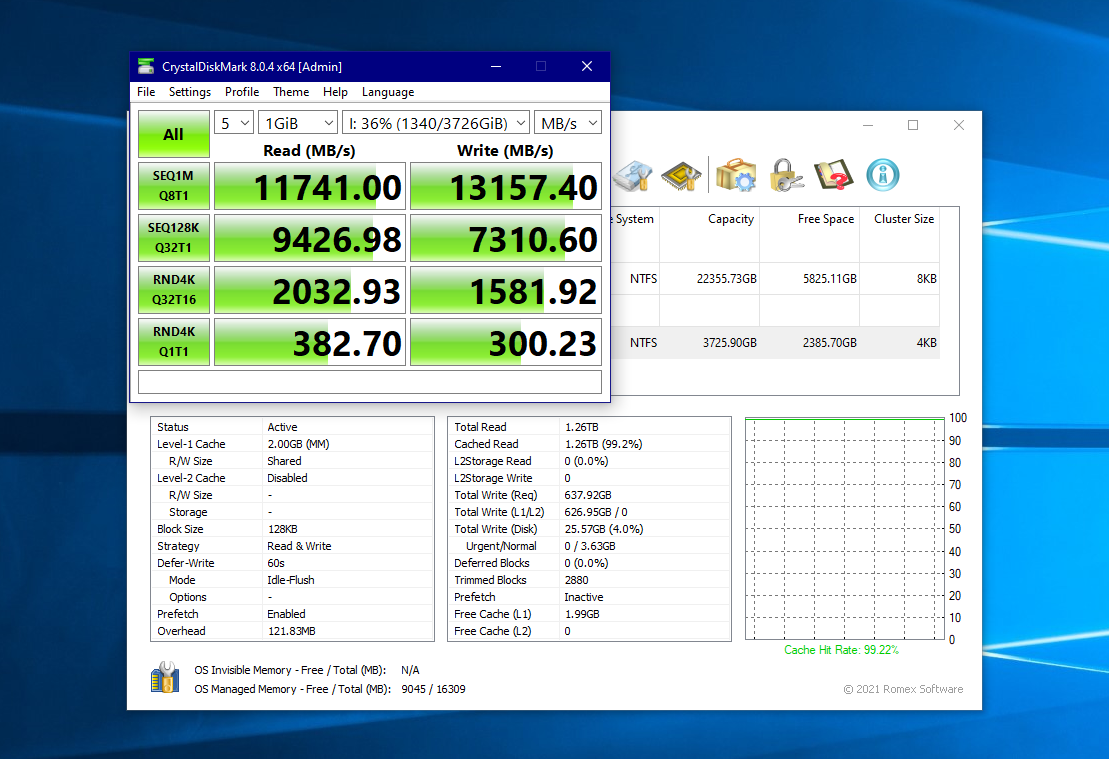1109x759 pixels.
Task: Click the Level-1 Cache value 2.00GB (MM)
Action: pyautogui.click(x=298, y=444)
